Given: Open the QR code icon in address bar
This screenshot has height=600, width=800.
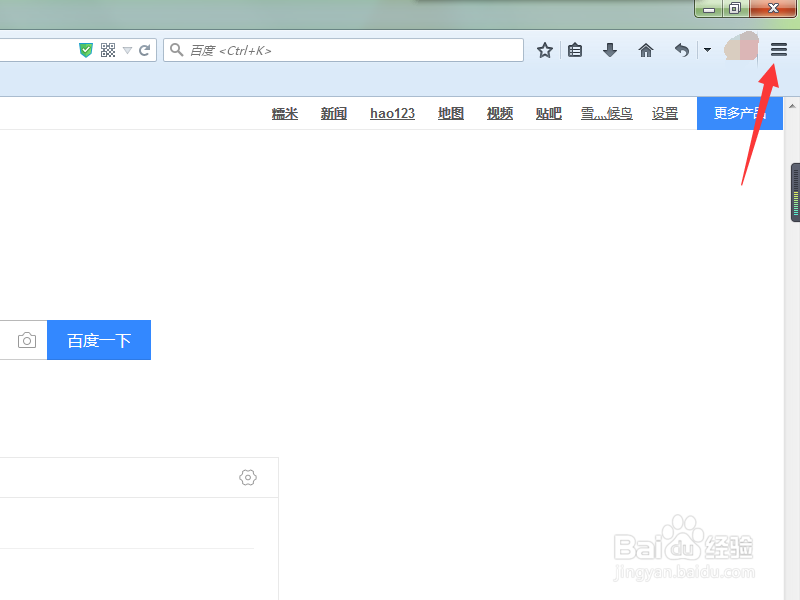Looking at the screenshot, I should tap(108, 50).
